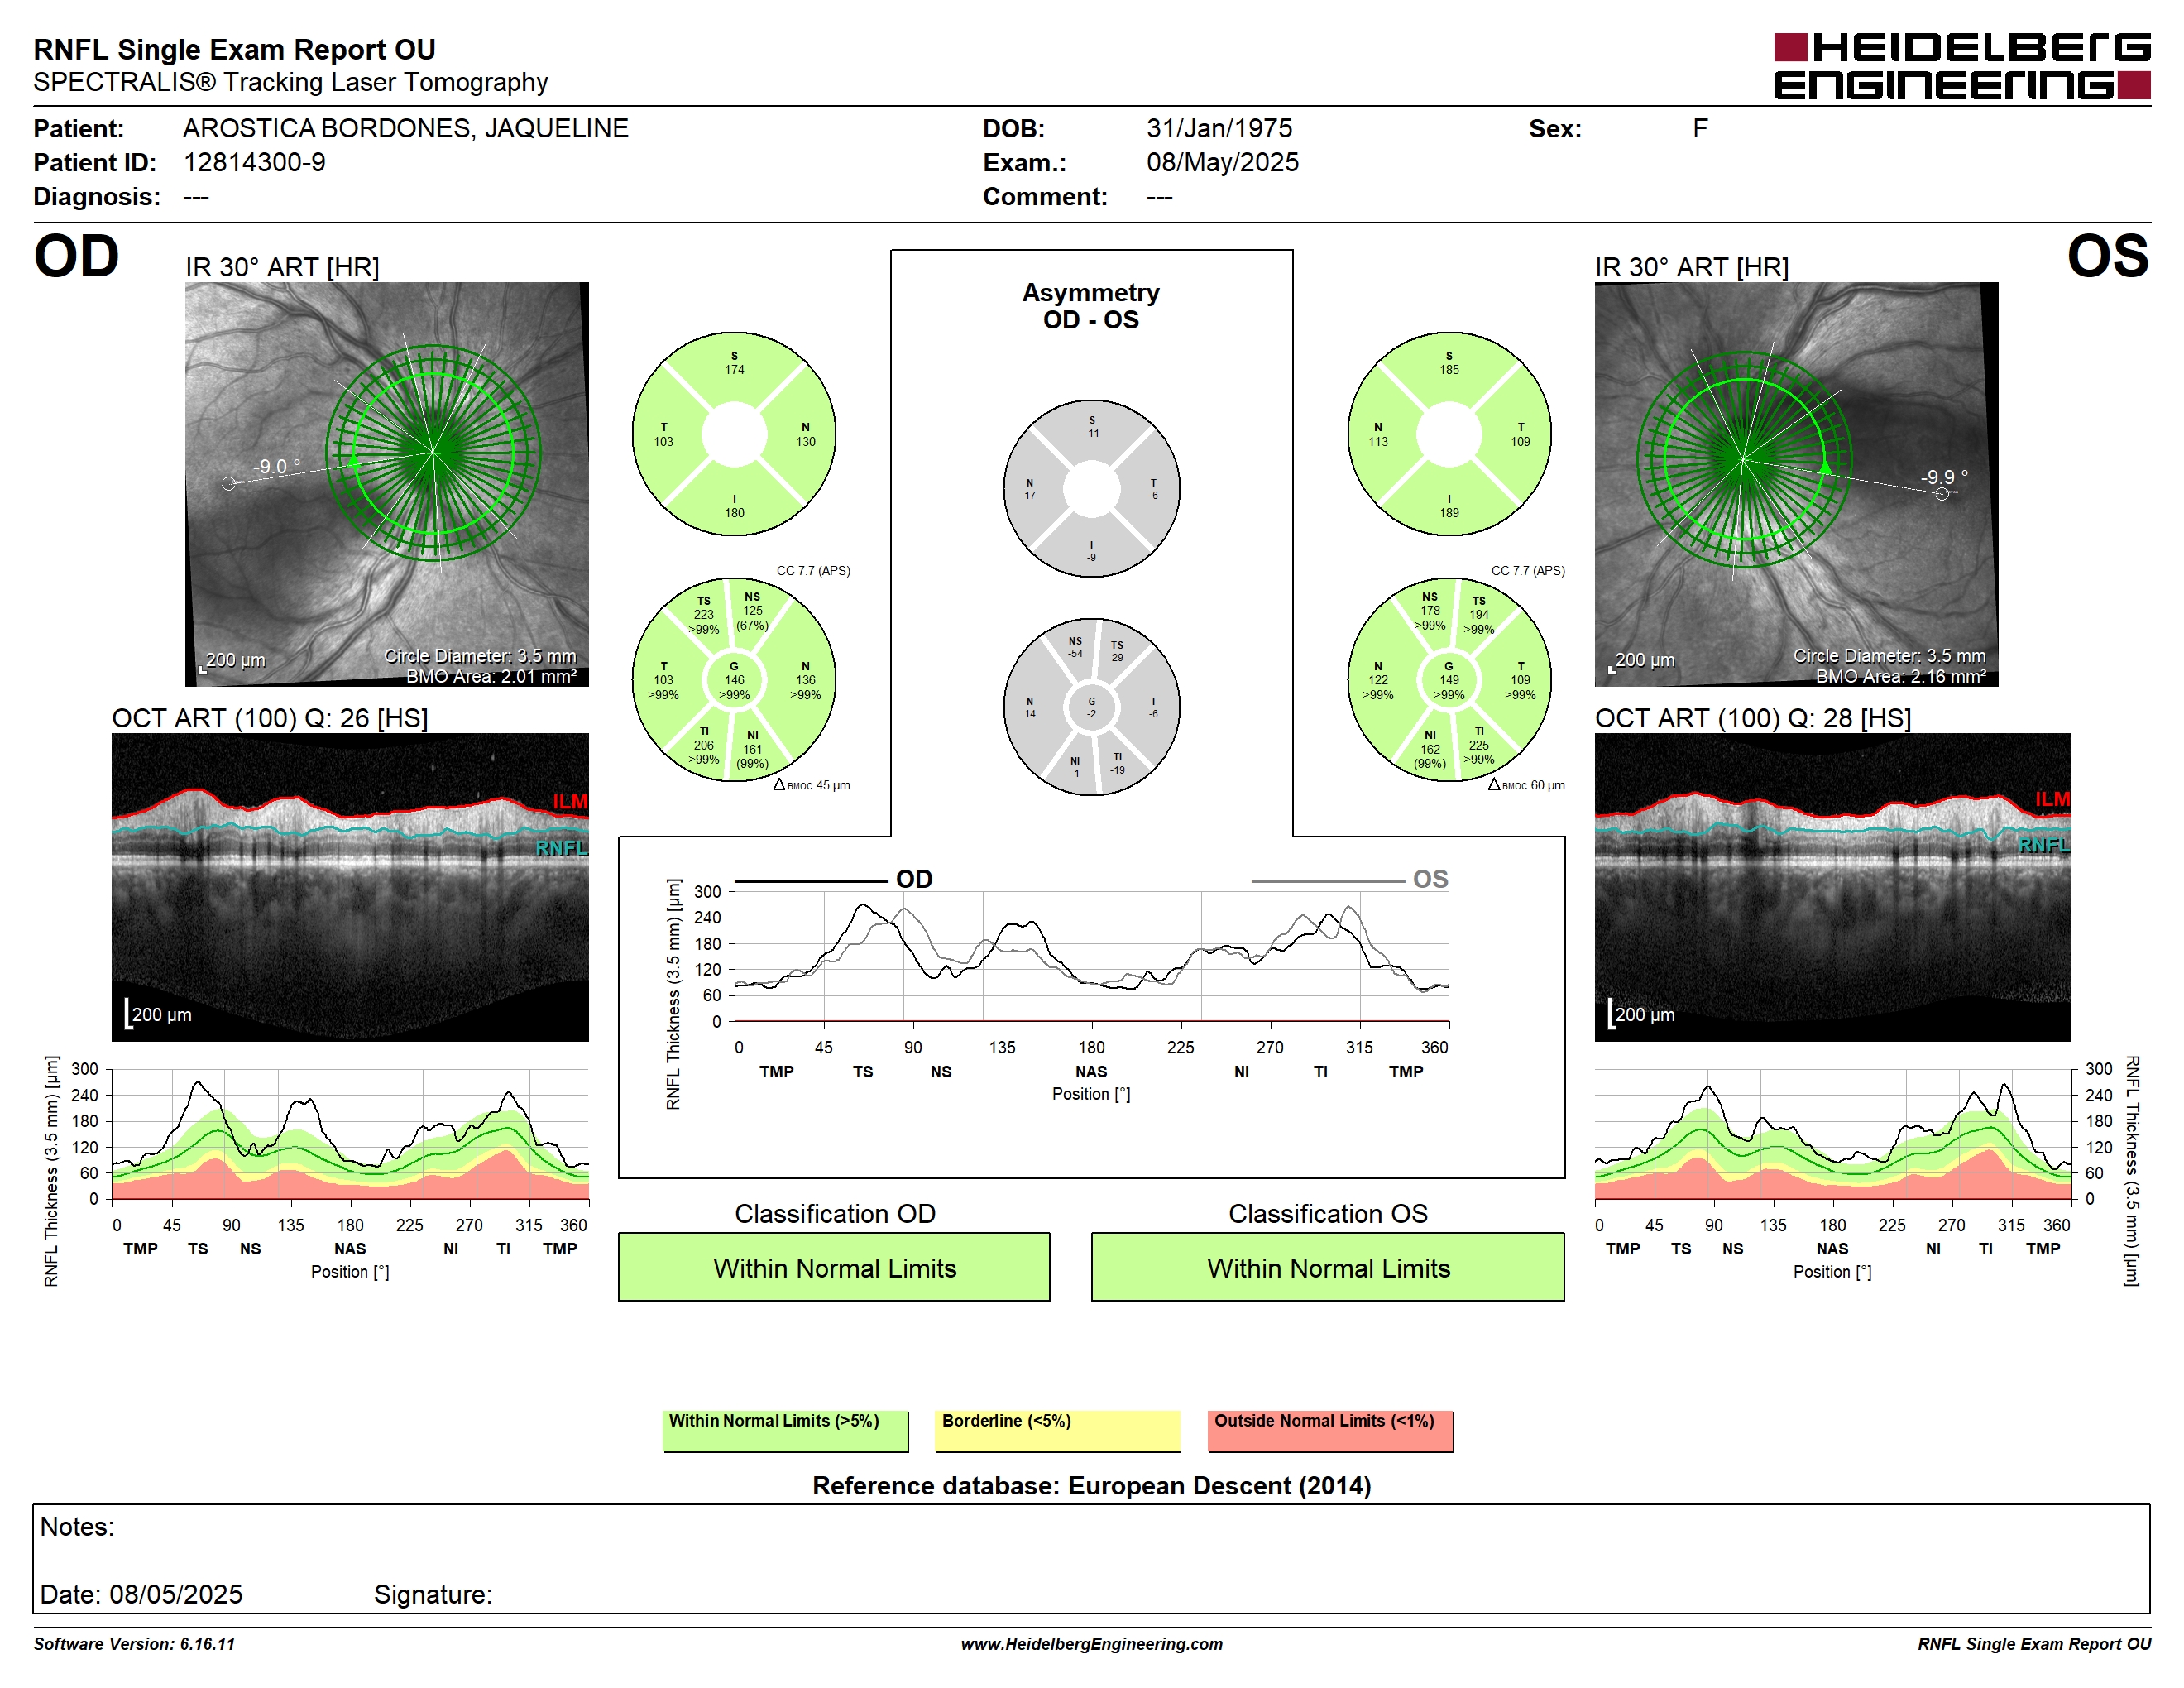The width and height of the screenshot is (2184, 1688).
Task: Click the asymmetry TS value 29
Action: click(1117, 658)
